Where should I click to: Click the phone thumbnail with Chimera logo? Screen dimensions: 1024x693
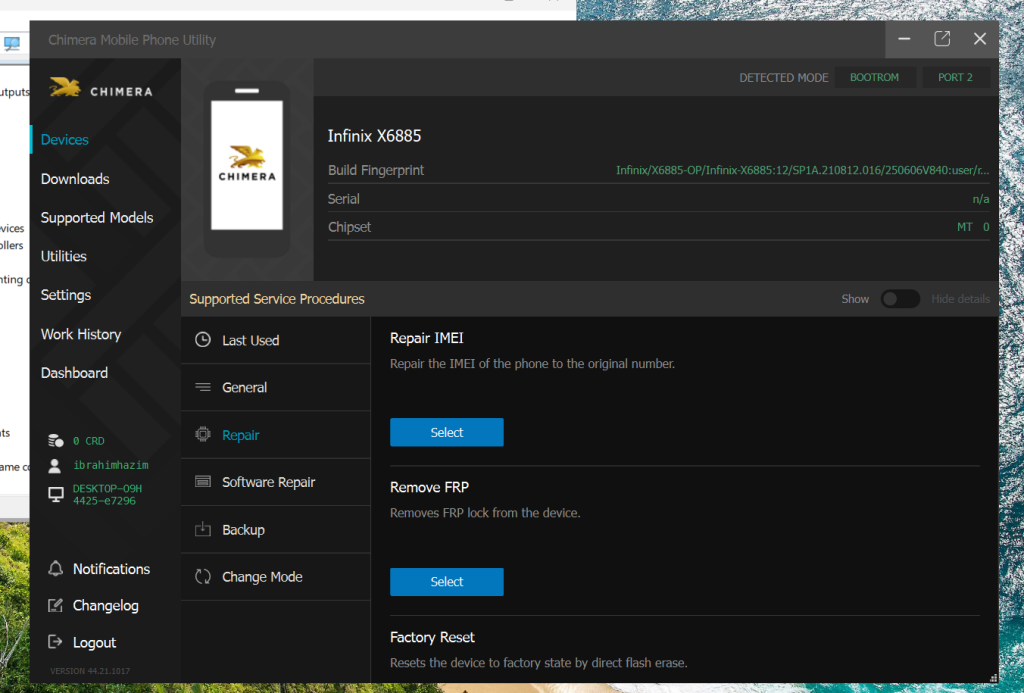[247, 169]
